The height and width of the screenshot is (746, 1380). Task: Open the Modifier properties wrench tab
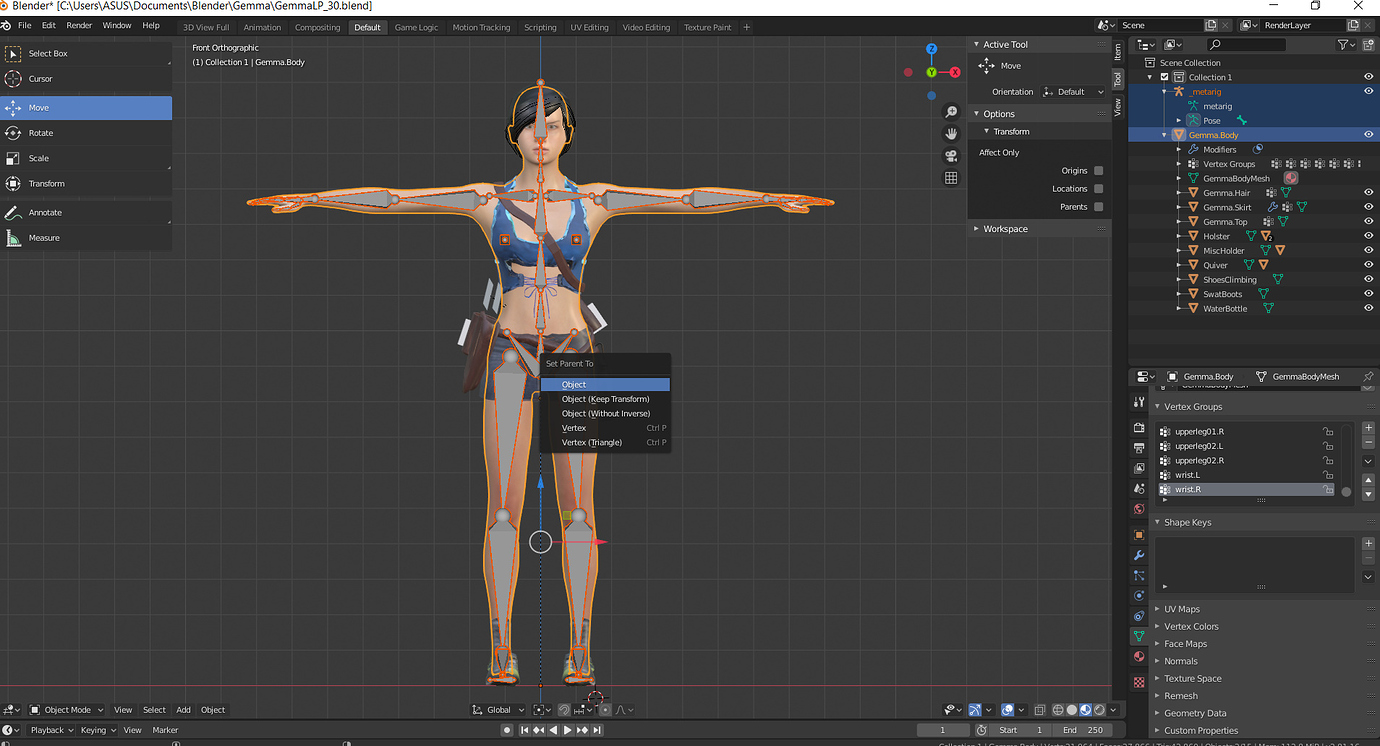1138,554
